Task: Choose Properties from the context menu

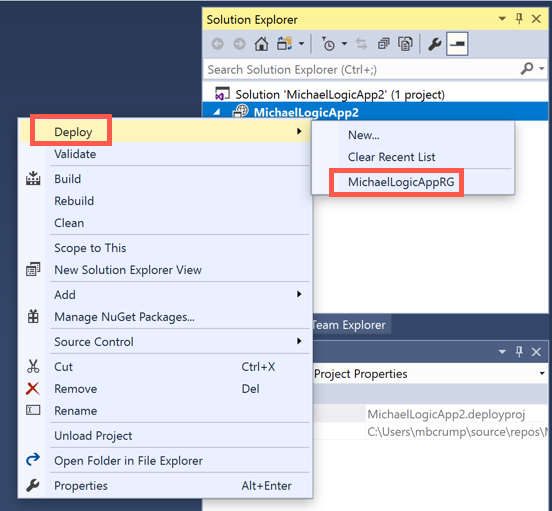Action: click(165, 486)
